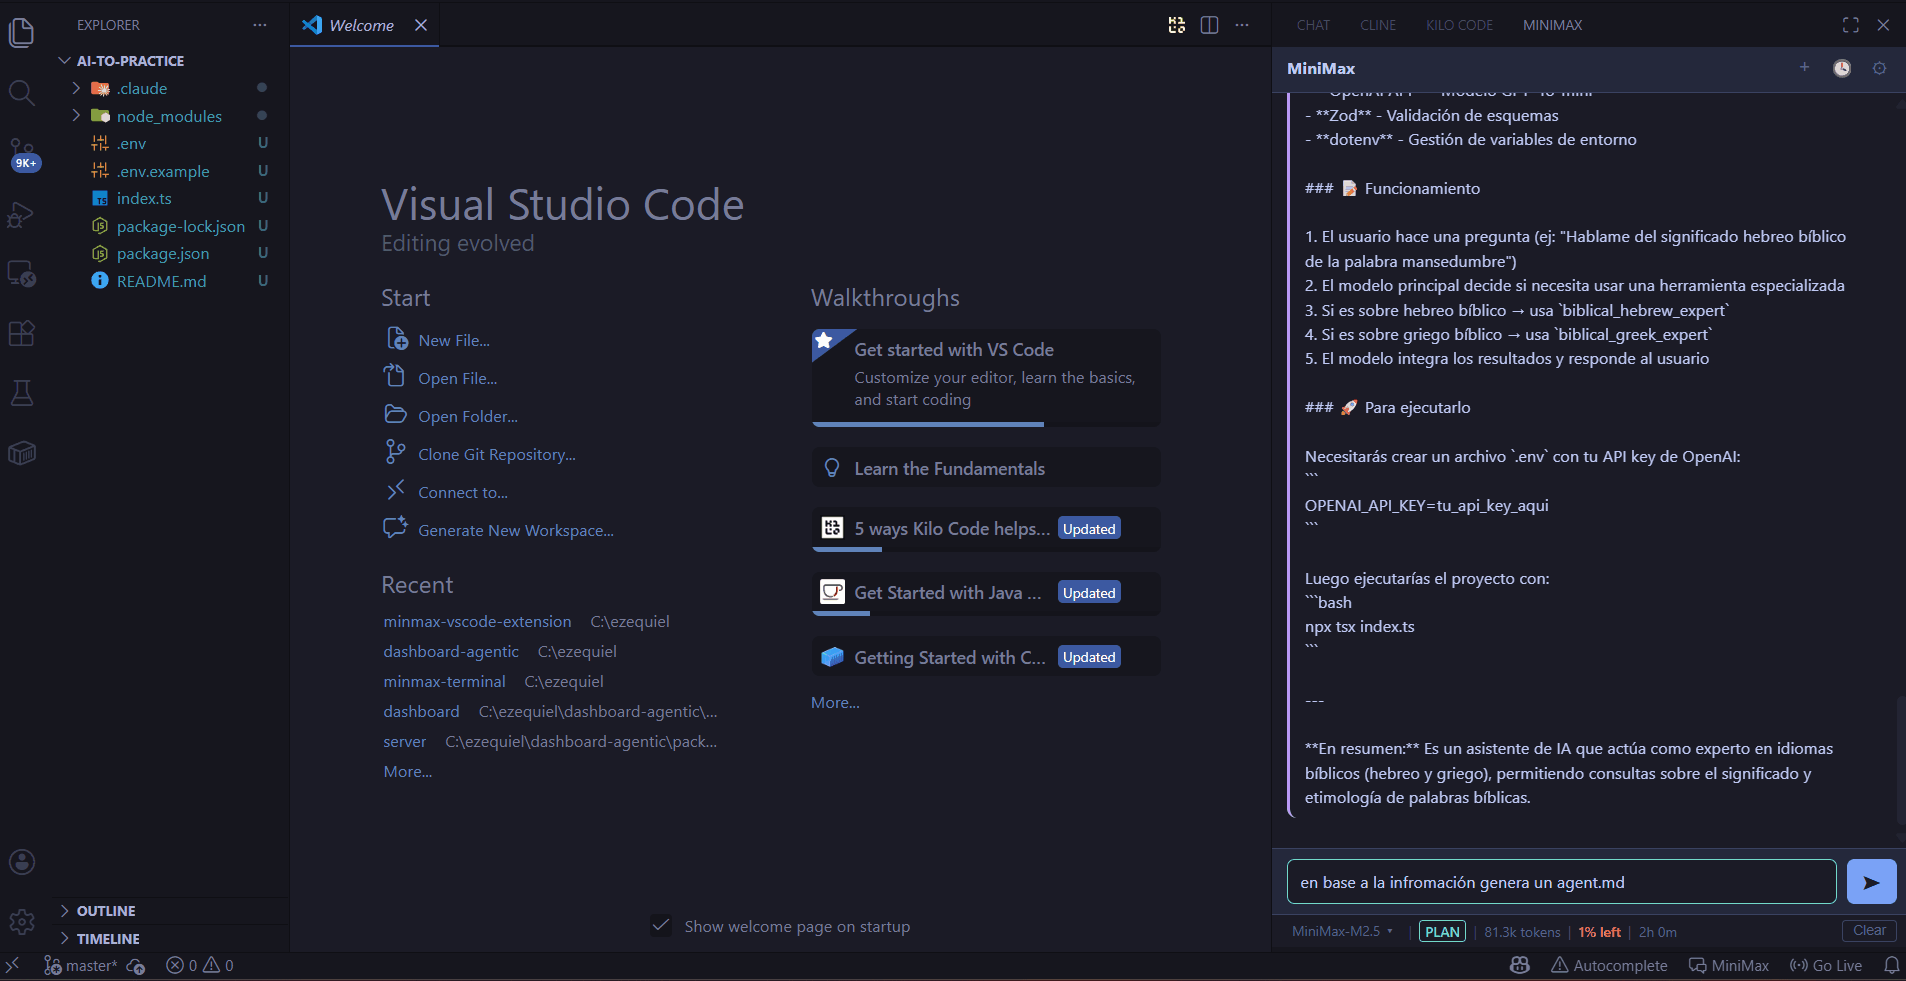The image size is (1906, 981).
Task: Open MiniMax settings gear icon
Action: click(1879, 68)
